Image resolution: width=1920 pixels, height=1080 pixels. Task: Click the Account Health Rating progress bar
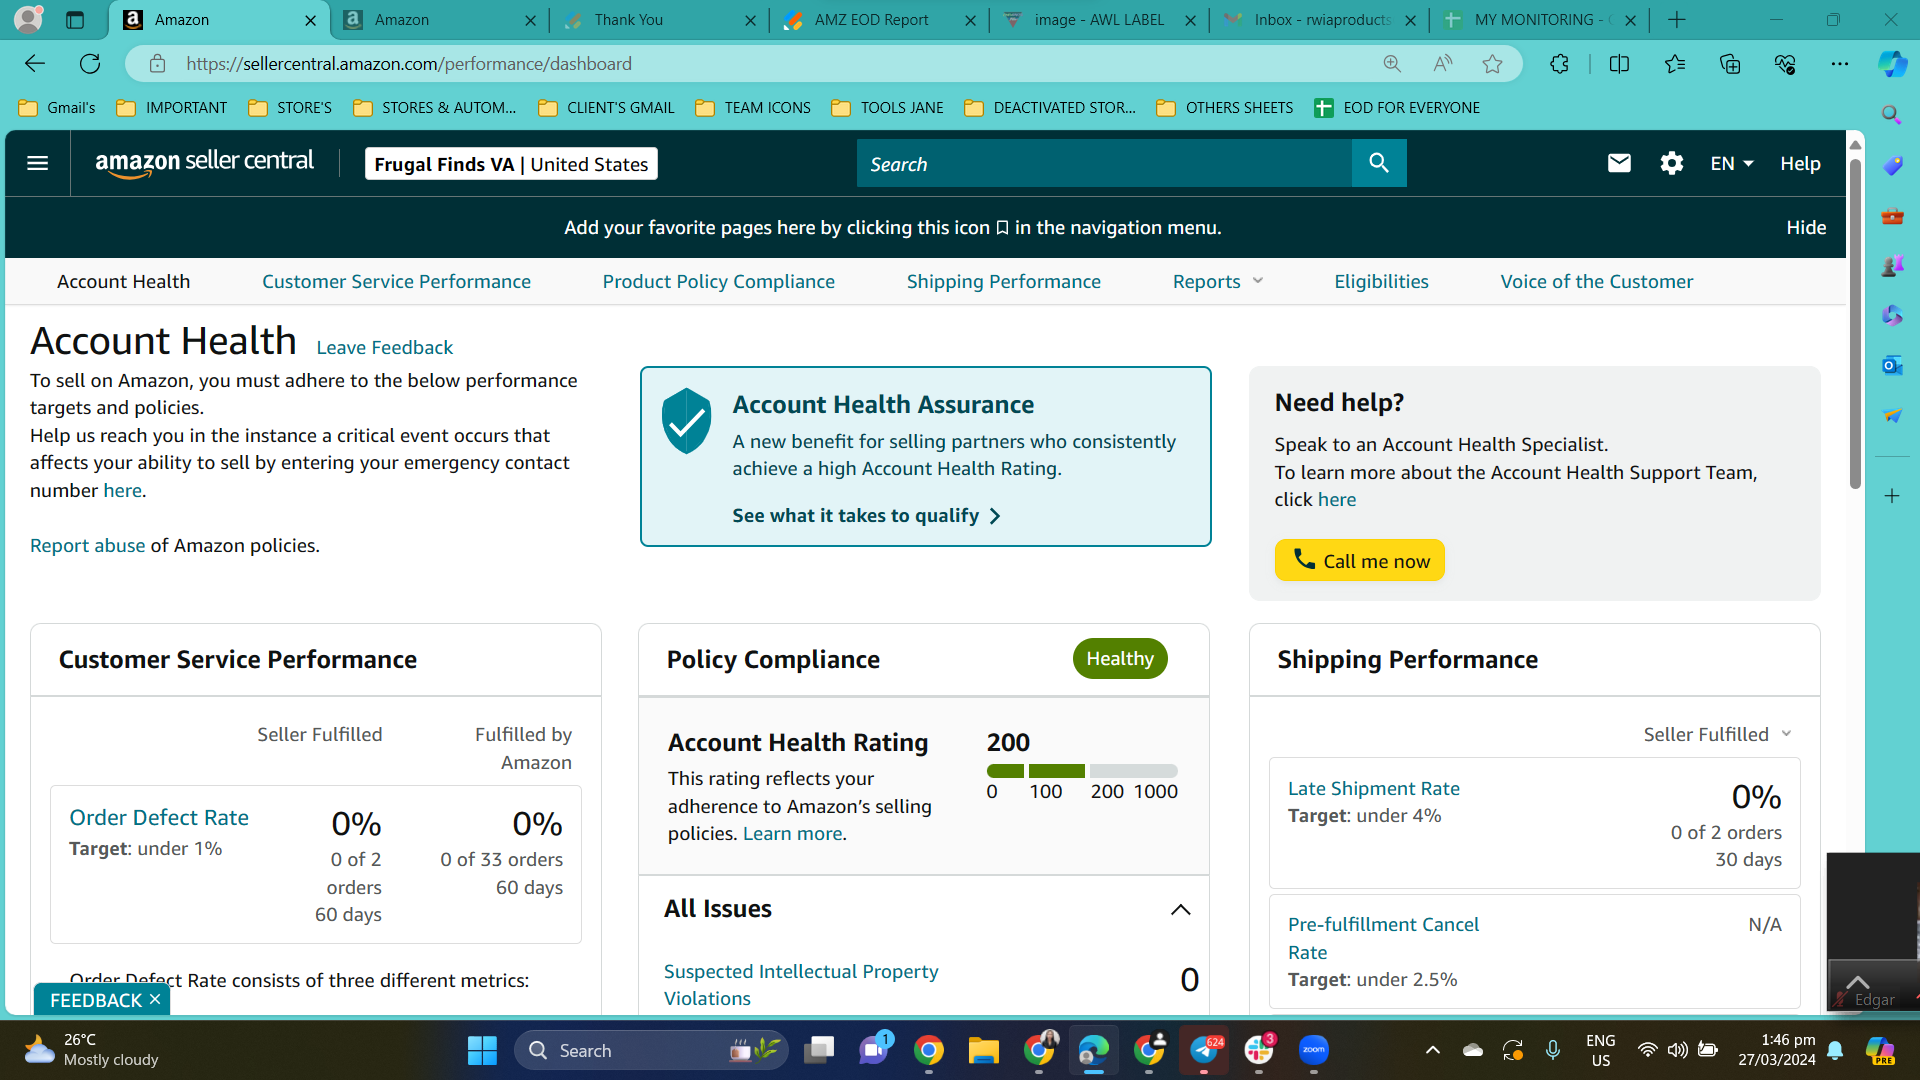(1082, 771)
